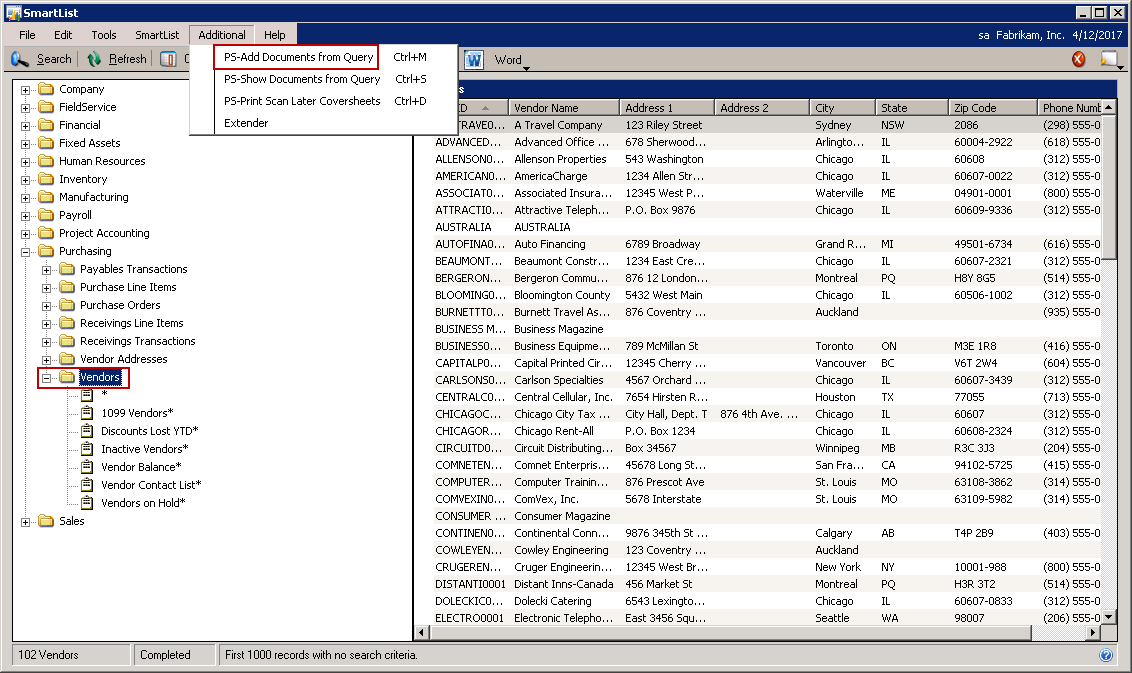Viewport: 1132px width, 673px height.
Task: Click the help icon in status bar
Action: click(1106, 655)
